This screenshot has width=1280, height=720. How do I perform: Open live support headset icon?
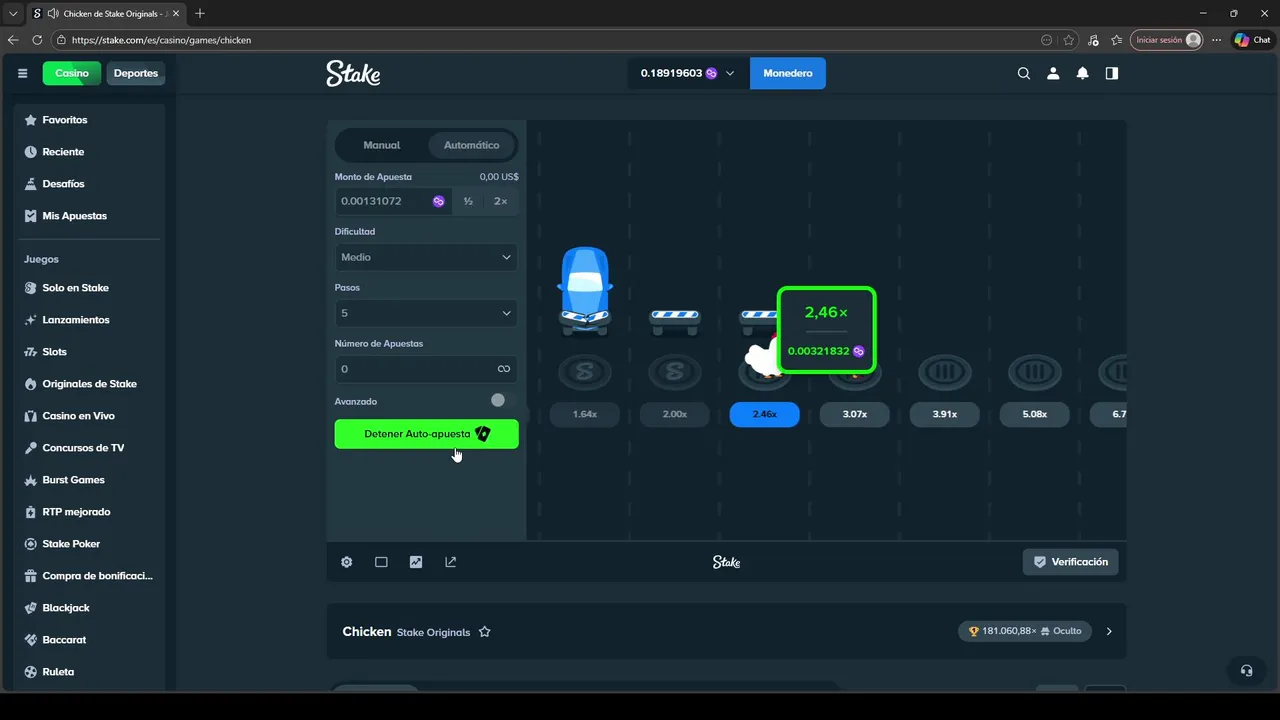pos(1246,670)
